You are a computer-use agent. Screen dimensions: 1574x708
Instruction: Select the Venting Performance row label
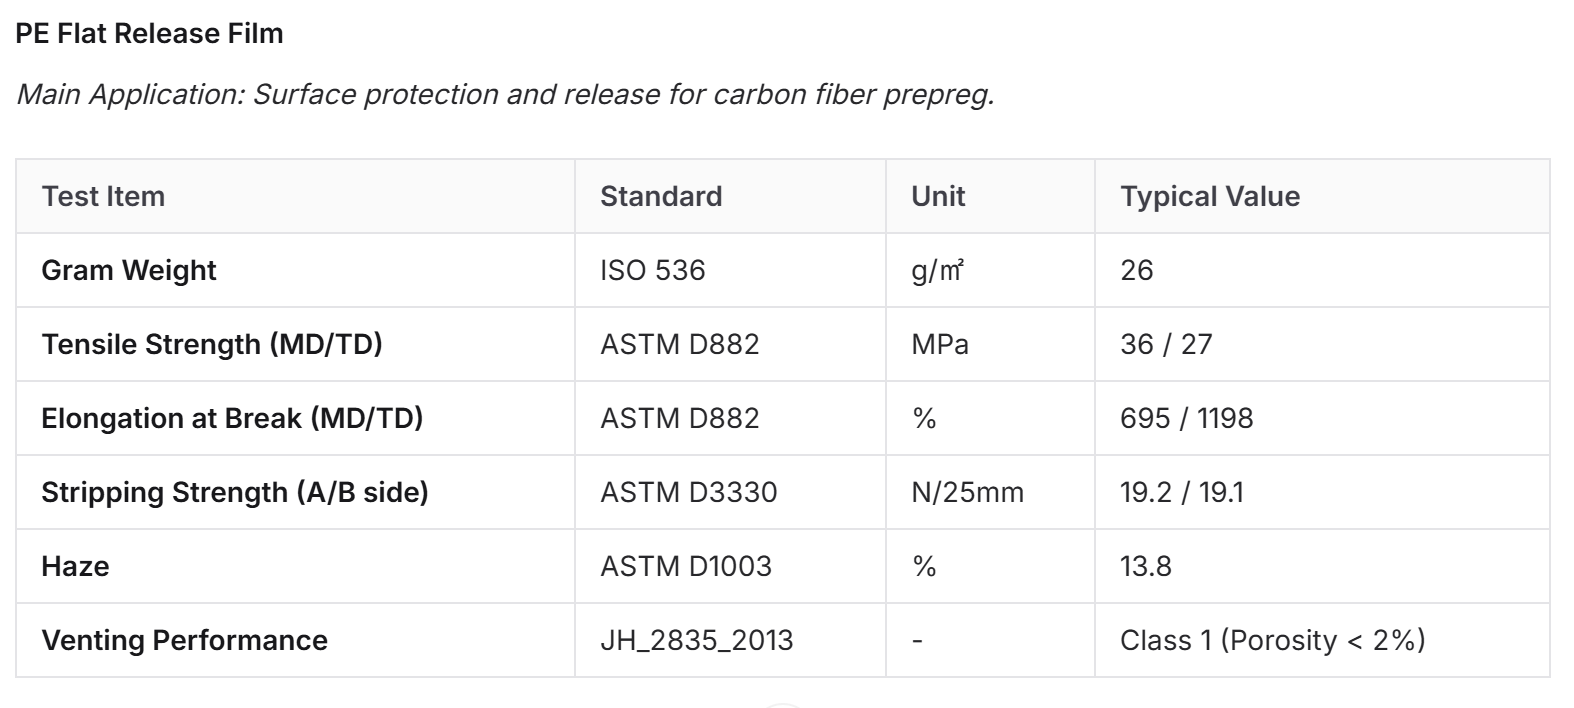pos(185,640)
